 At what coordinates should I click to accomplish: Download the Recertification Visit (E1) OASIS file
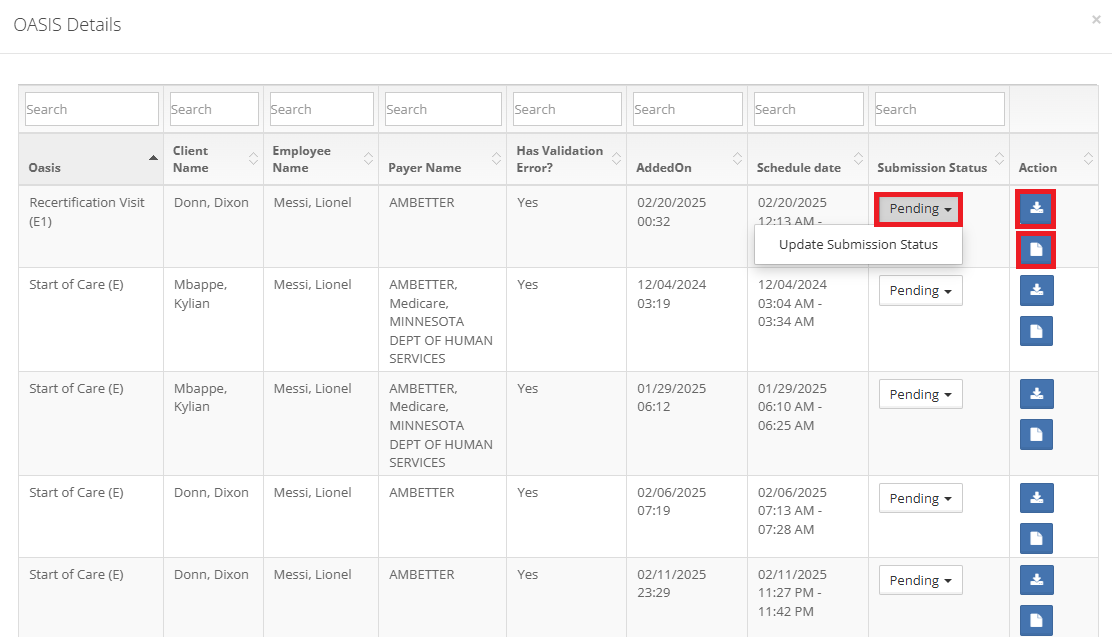pos(1036,209)
